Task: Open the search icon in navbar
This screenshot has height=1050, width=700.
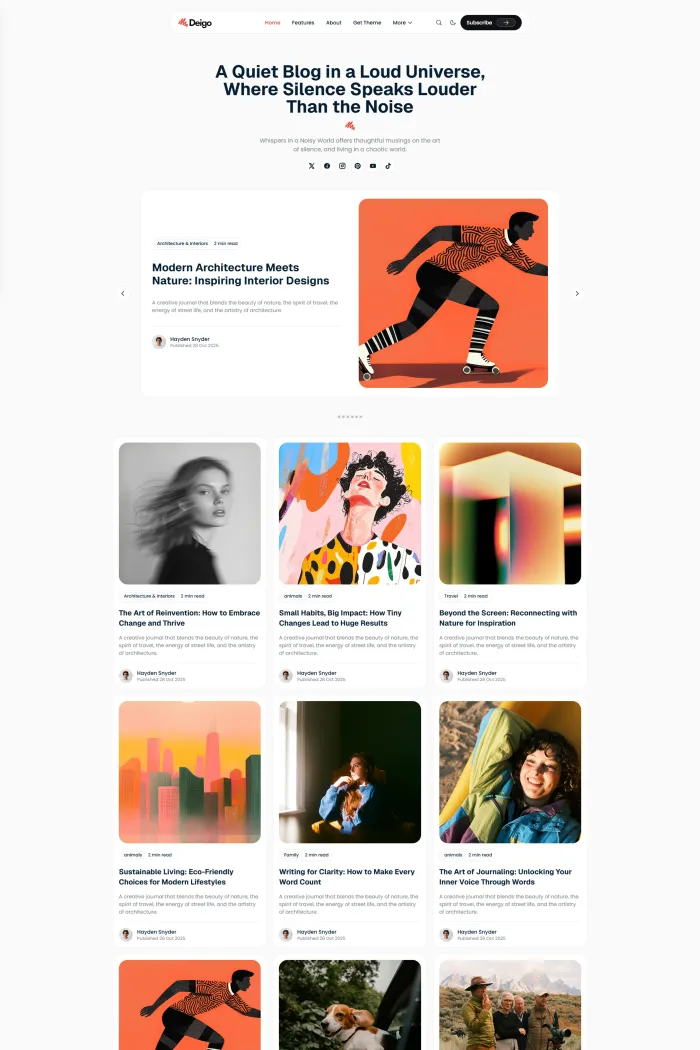Action: coord(439,23)
